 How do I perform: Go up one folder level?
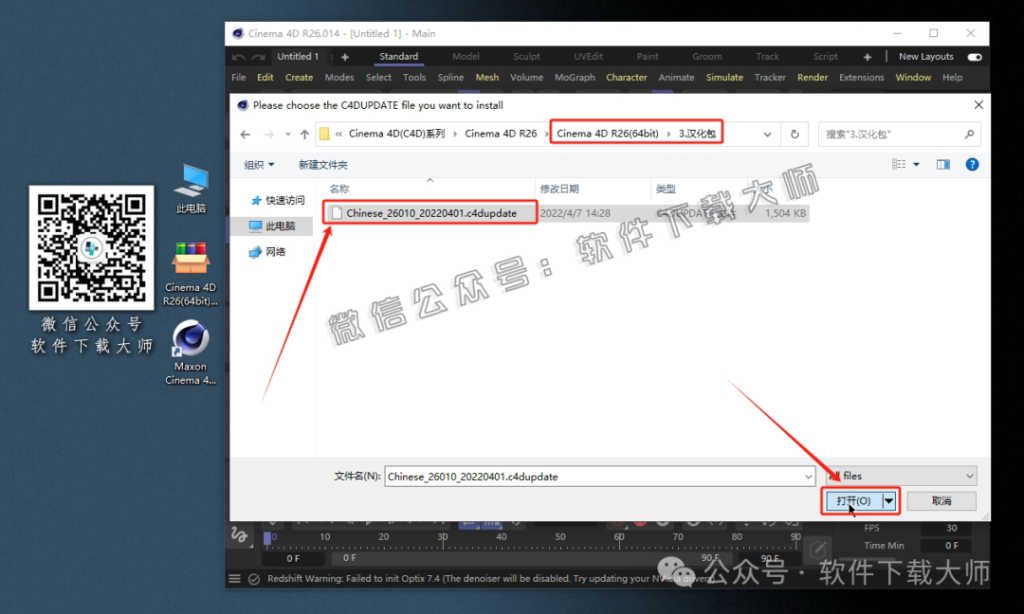[x=304, y=134]
